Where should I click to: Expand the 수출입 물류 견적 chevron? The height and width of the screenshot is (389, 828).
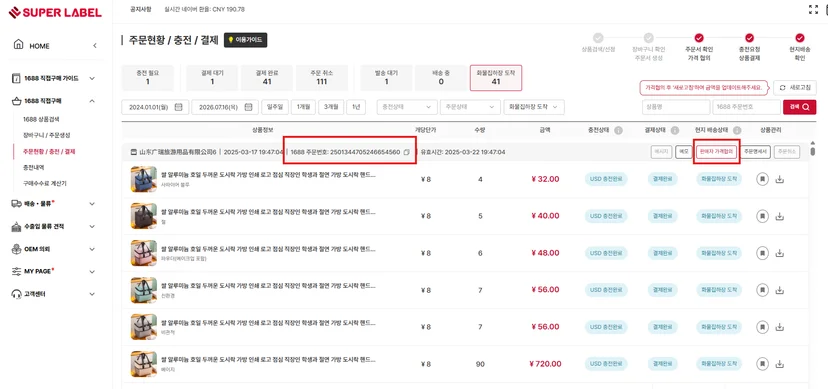pos(92,226)
